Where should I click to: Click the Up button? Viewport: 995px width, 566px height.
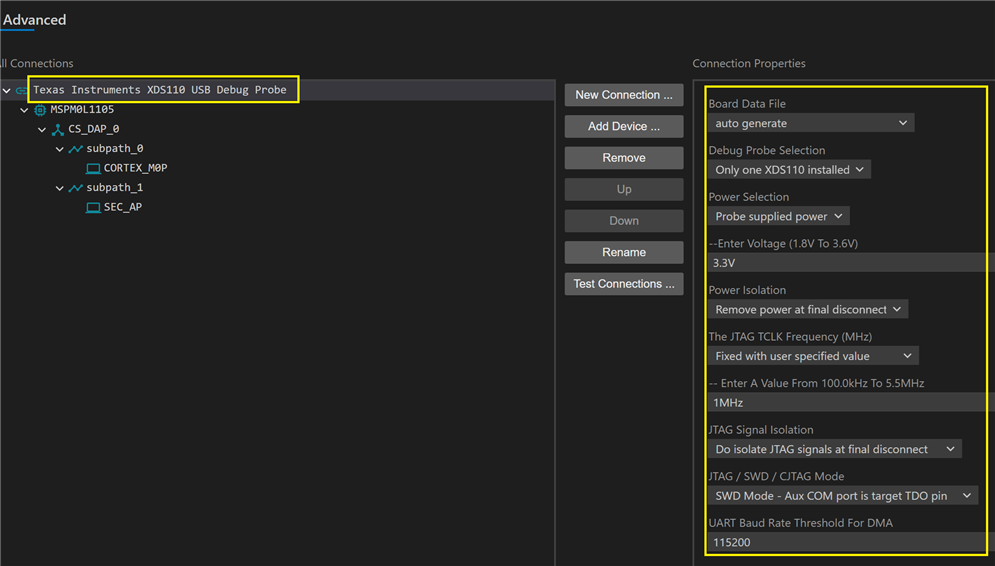pyautogui.click(x=624, y=189)
